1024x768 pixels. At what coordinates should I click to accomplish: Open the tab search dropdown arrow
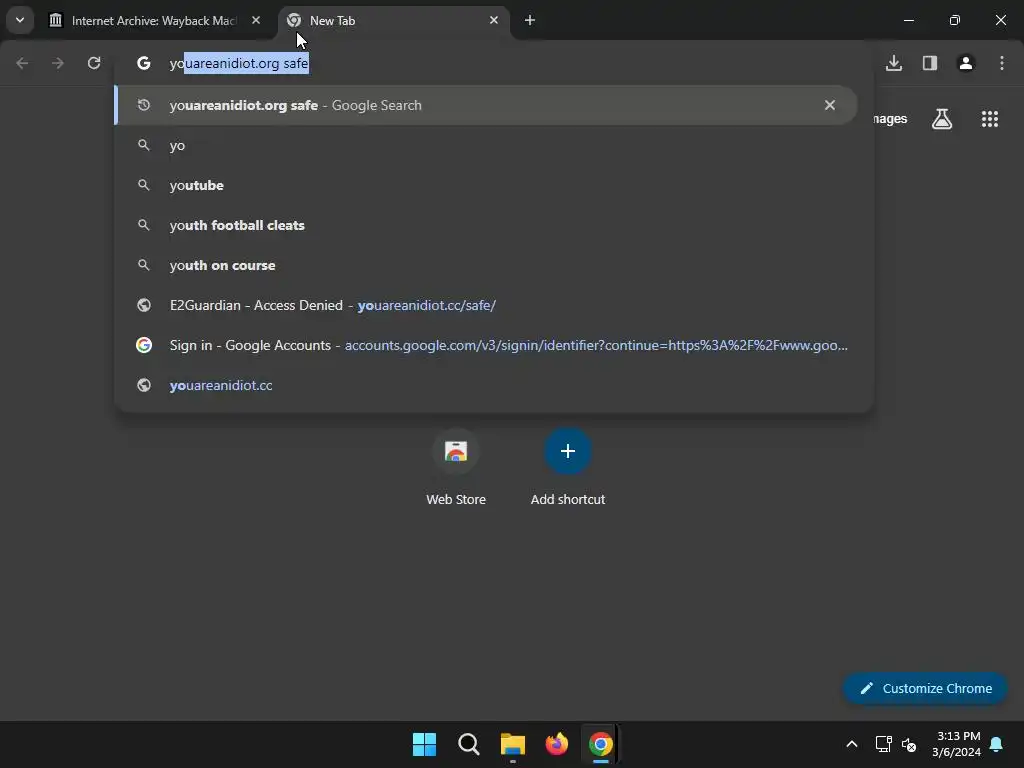20,20
